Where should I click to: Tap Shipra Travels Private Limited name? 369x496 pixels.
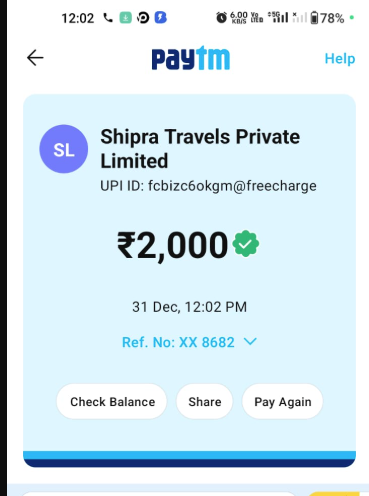point(200,149)
